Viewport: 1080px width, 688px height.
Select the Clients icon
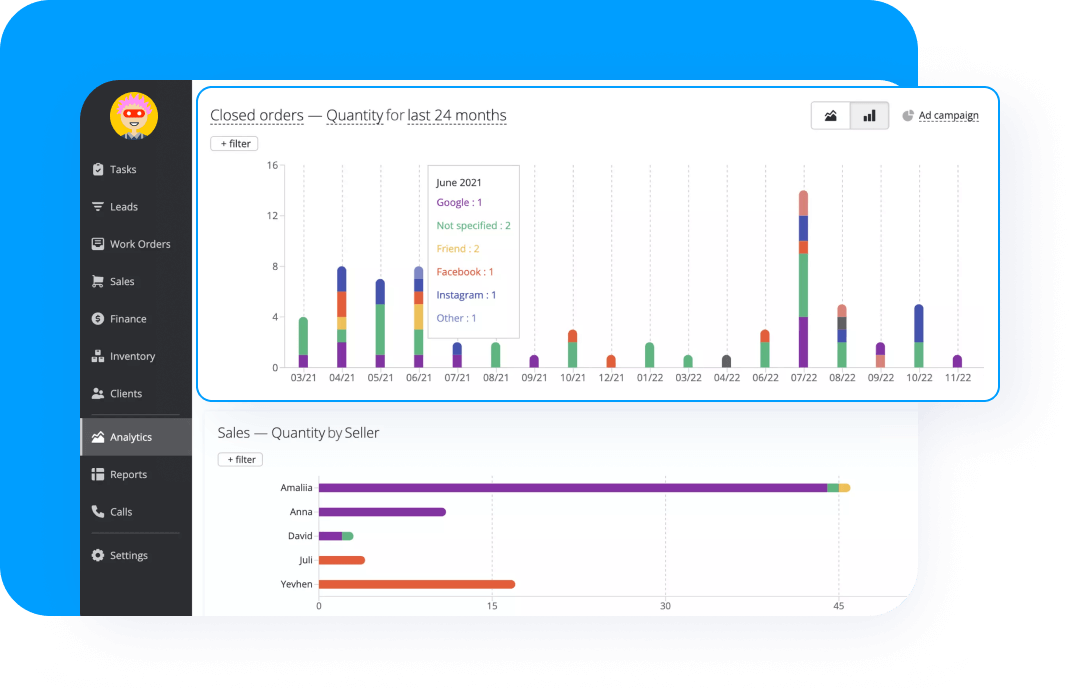99,393
